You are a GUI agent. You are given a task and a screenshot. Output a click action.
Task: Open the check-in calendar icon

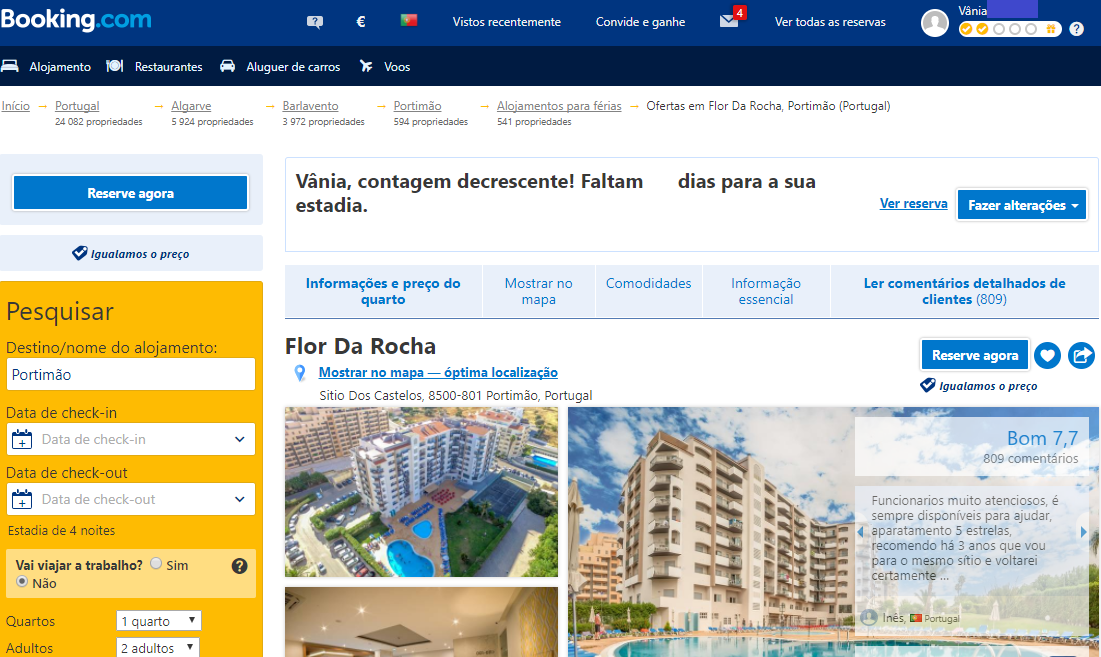click(x=22, y=439)
